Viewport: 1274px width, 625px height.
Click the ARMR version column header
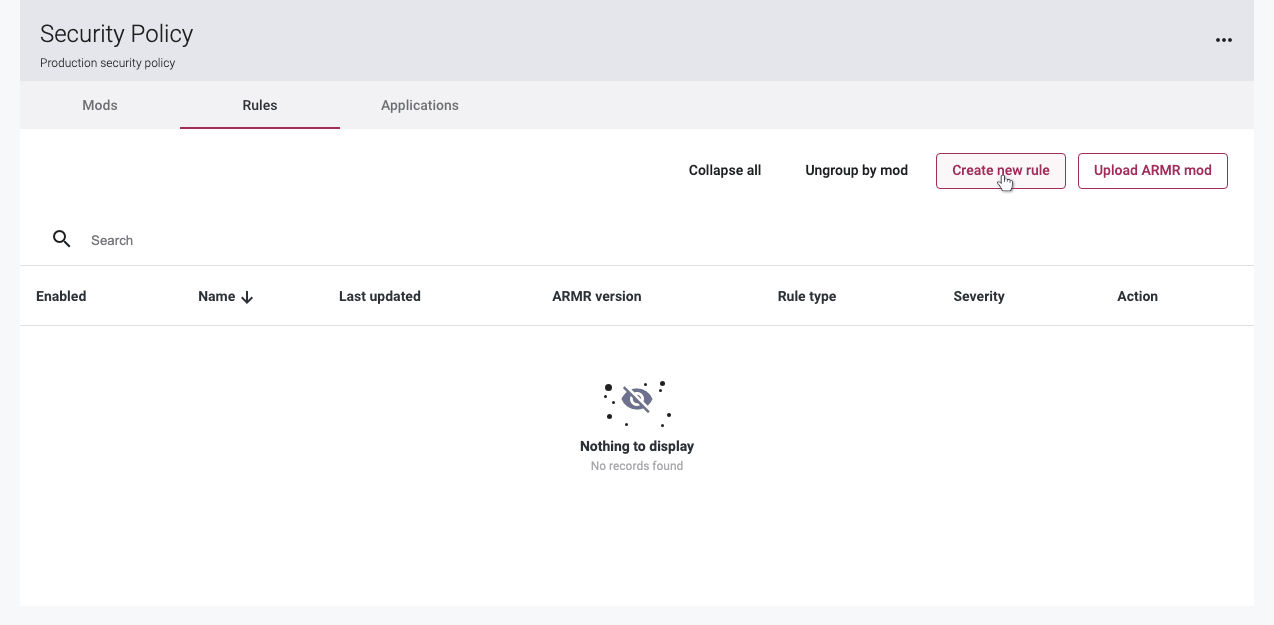click(x=597, y=296)
